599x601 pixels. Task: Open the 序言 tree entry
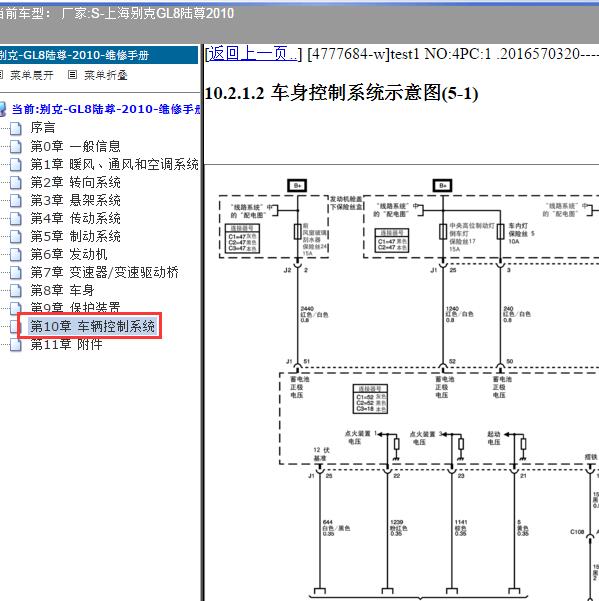pos(43,128)
